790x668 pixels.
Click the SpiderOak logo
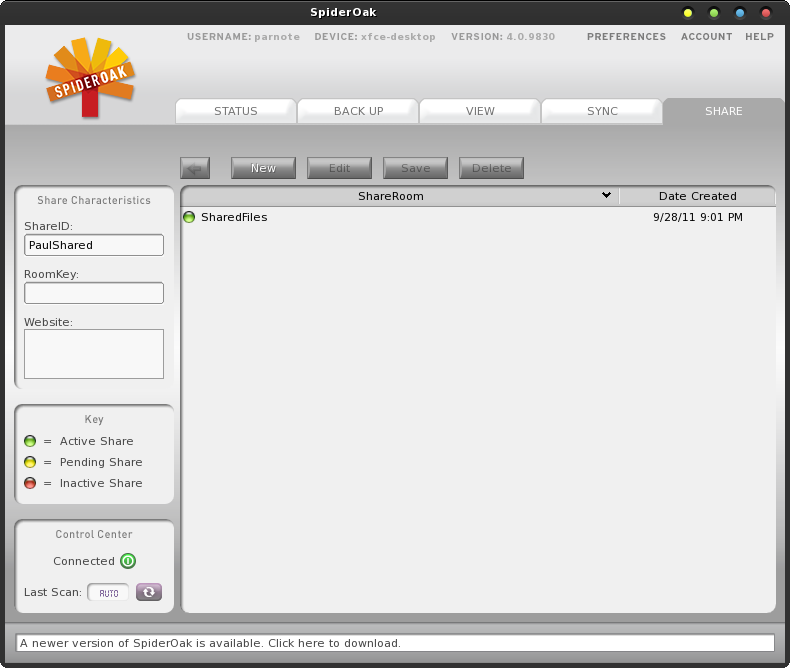coord(90,77)
